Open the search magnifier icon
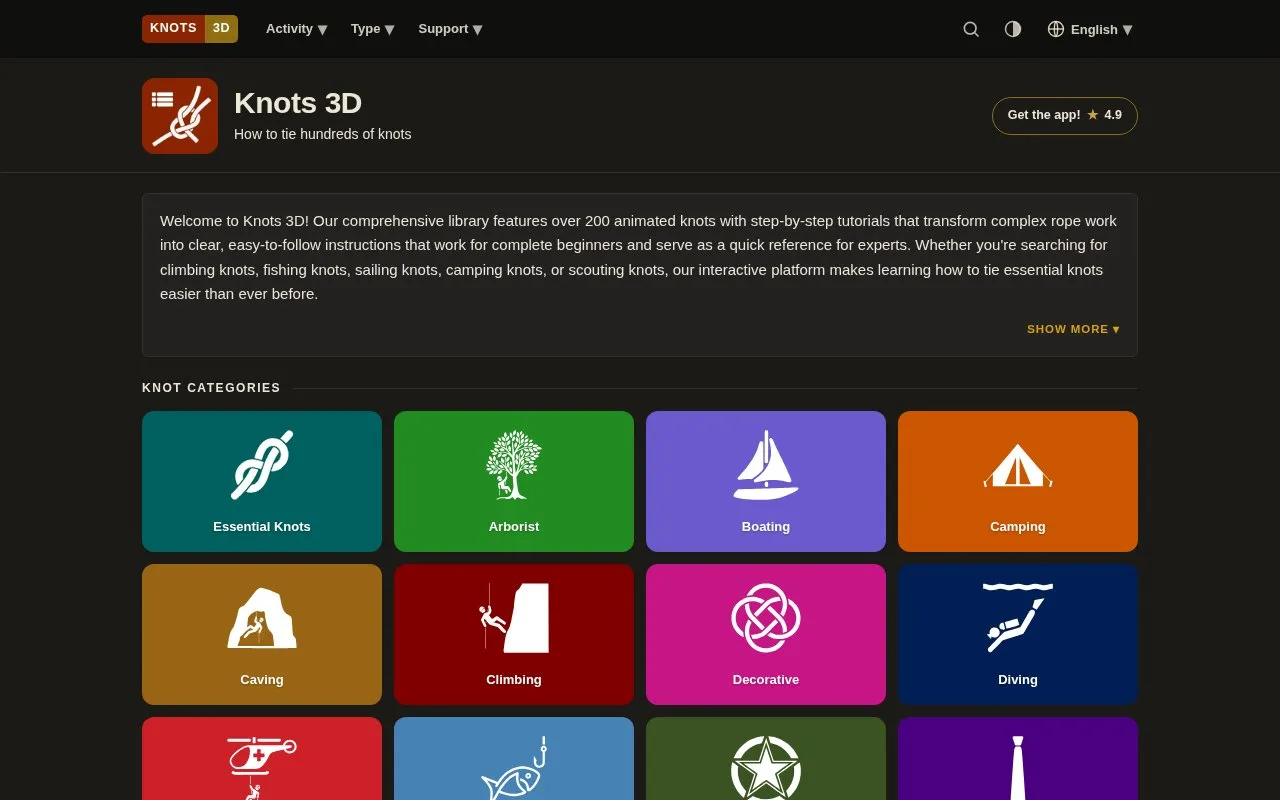The image size is (1280, 800). (971, 29)
